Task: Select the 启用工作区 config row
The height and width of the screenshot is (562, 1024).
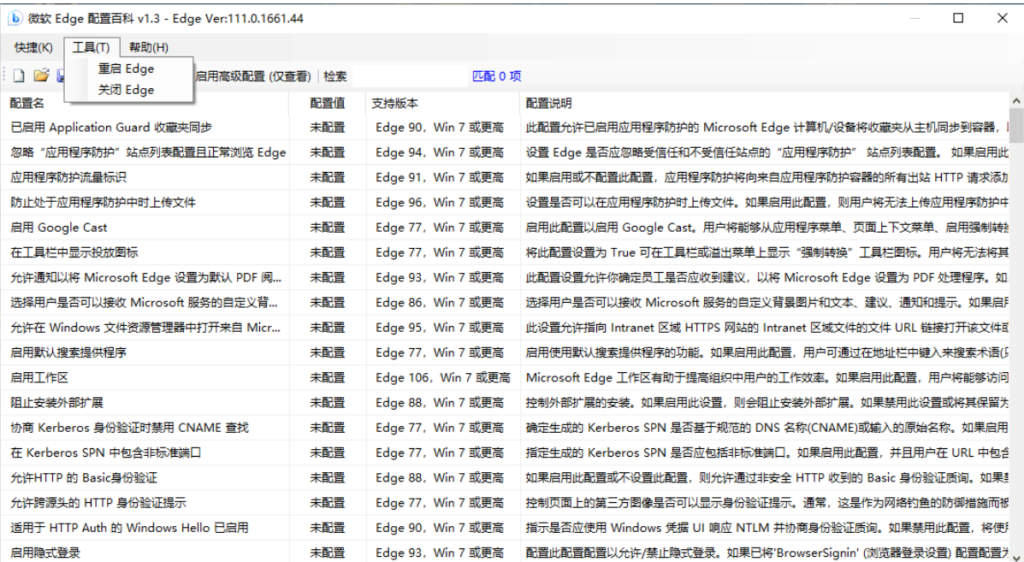Action: (x=39, y=377)
